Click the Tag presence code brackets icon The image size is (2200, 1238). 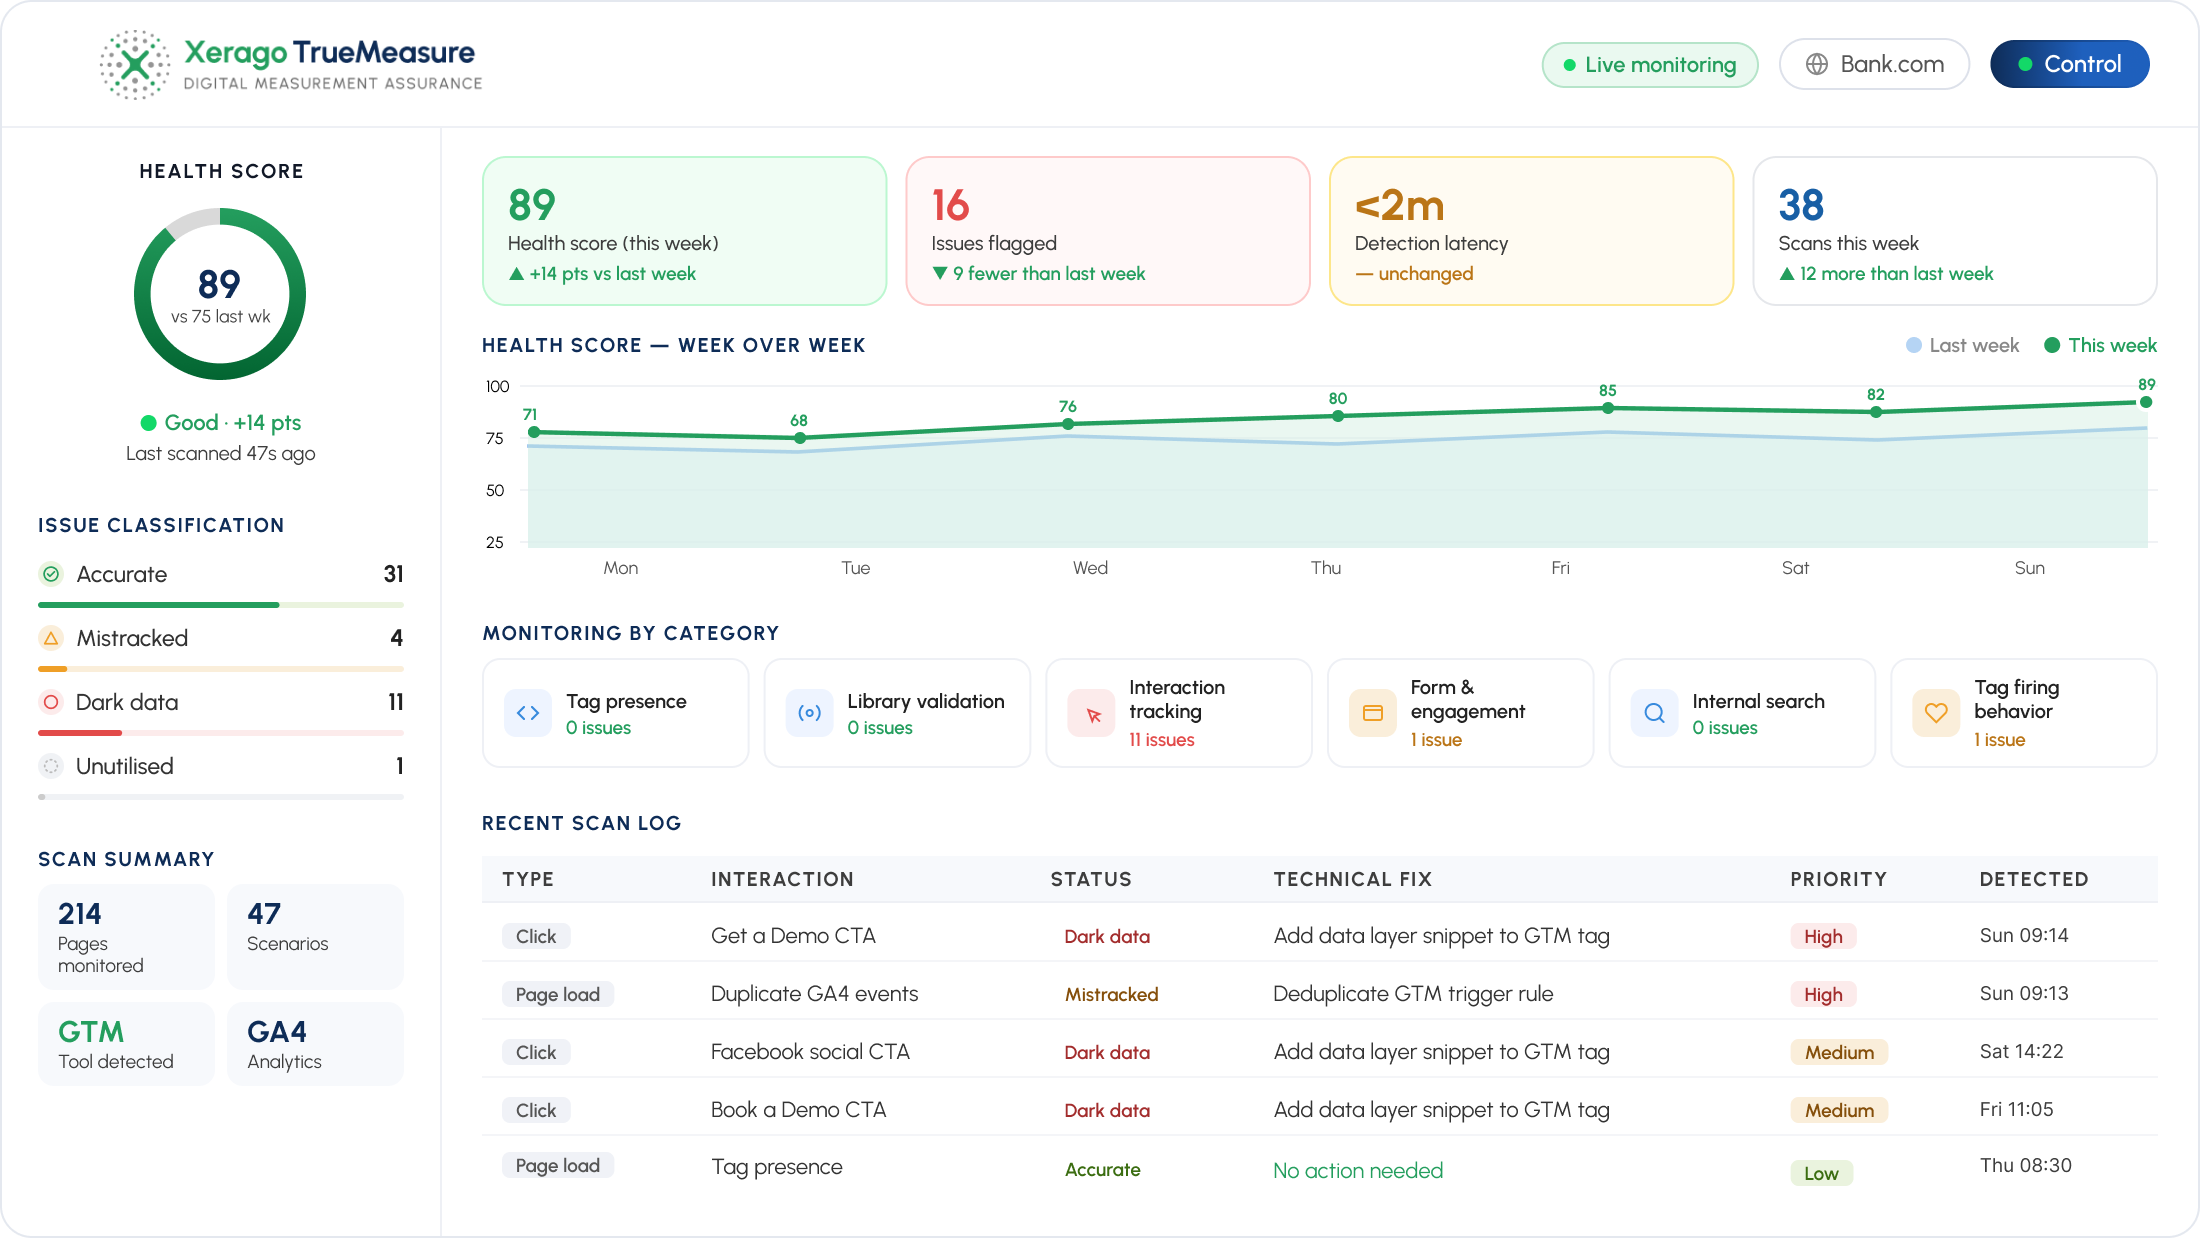click(x=528, y=713)
